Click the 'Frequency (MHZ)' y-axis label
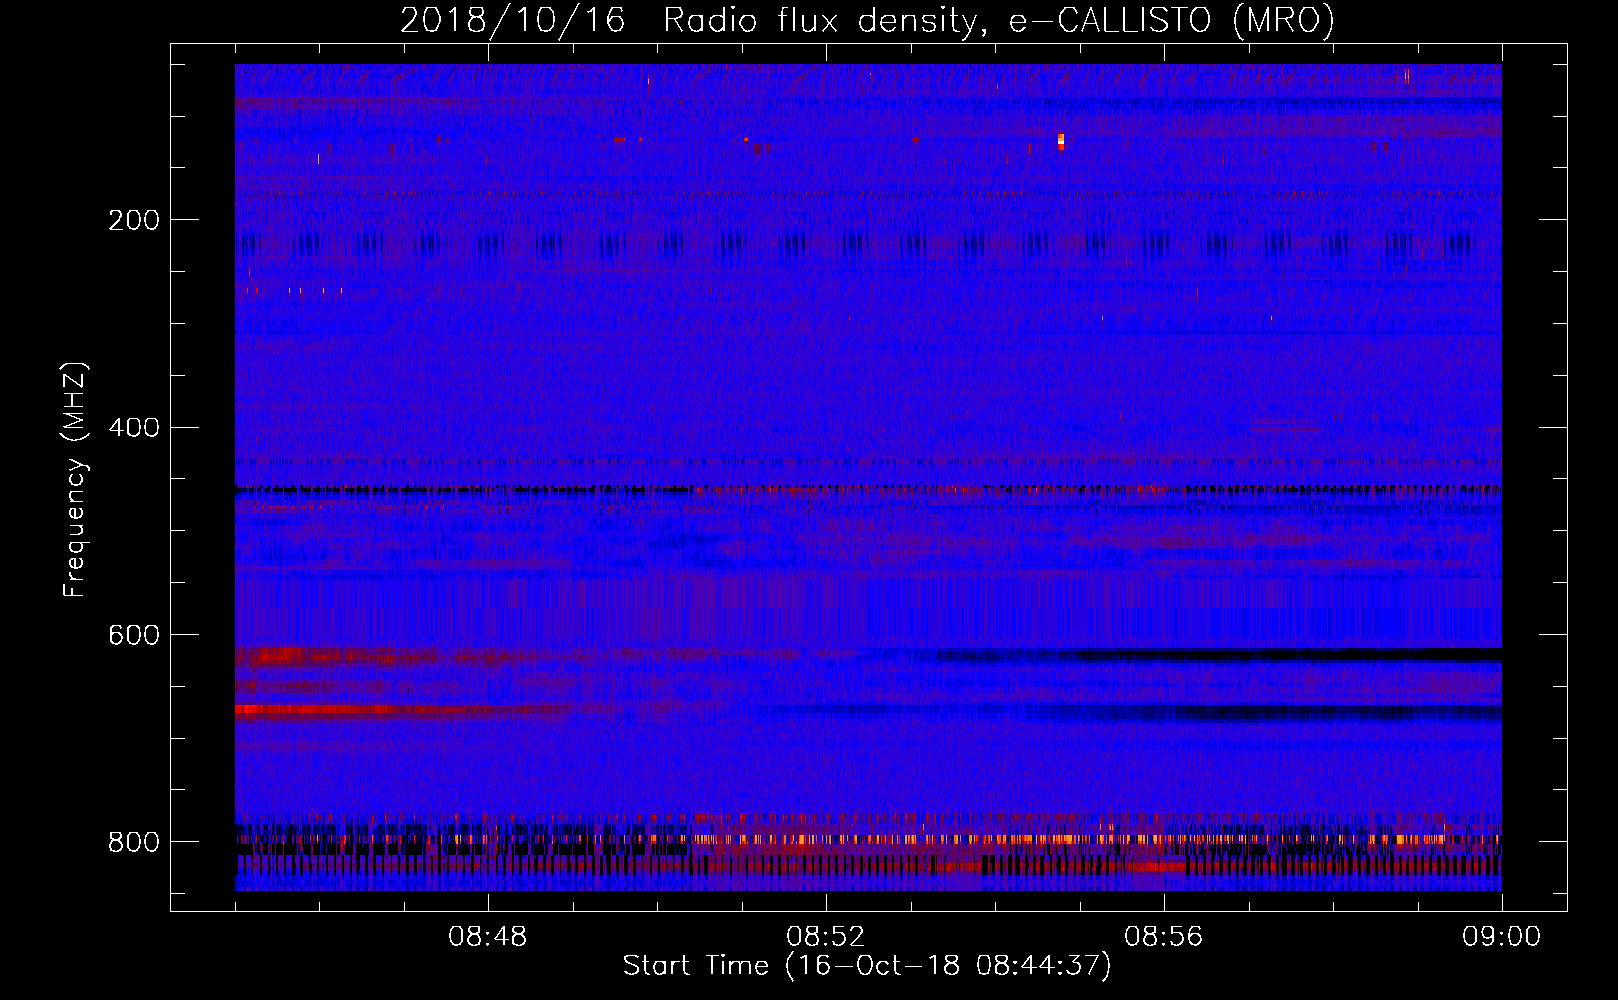This screenshot has height=1000, width=1618. [x=74, y=480]
